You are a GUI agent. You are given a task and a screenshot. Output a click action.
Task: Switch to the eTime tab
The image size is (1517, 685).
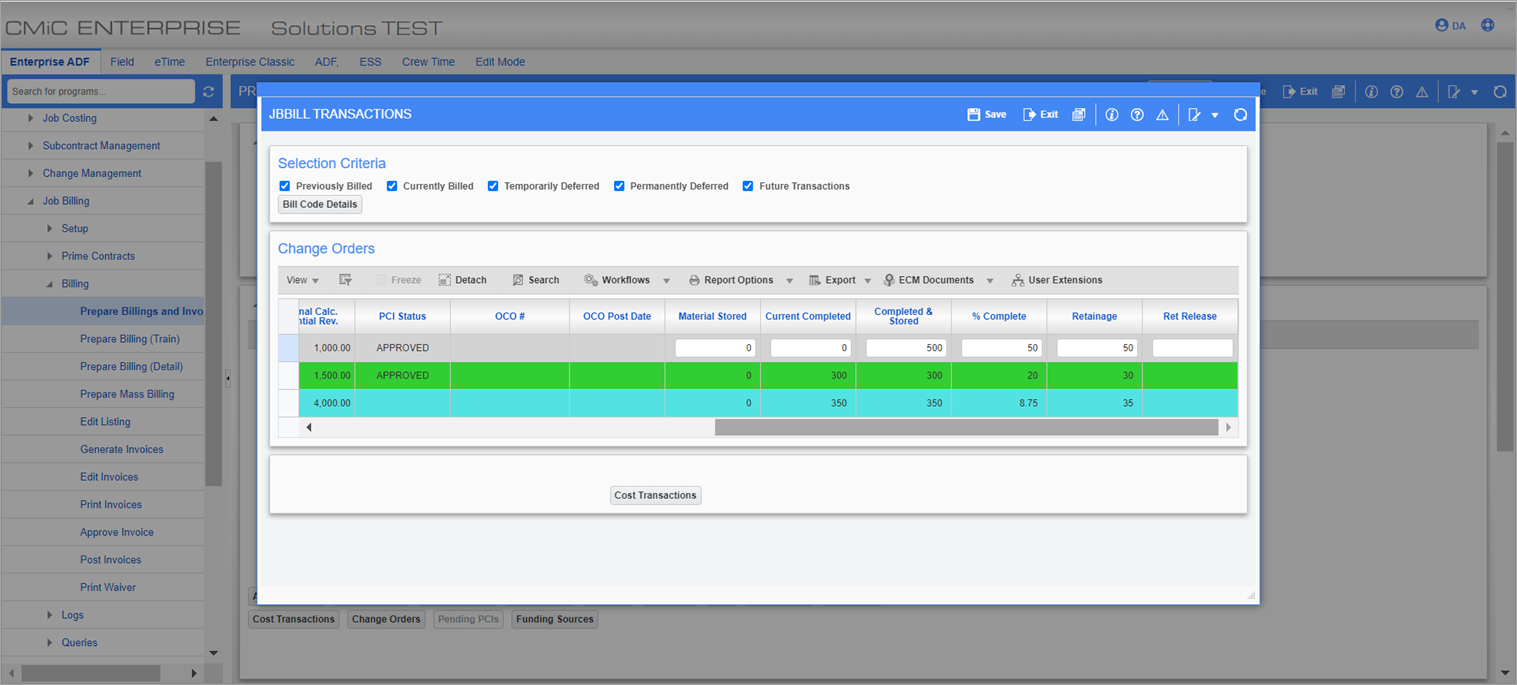point(170,62)
